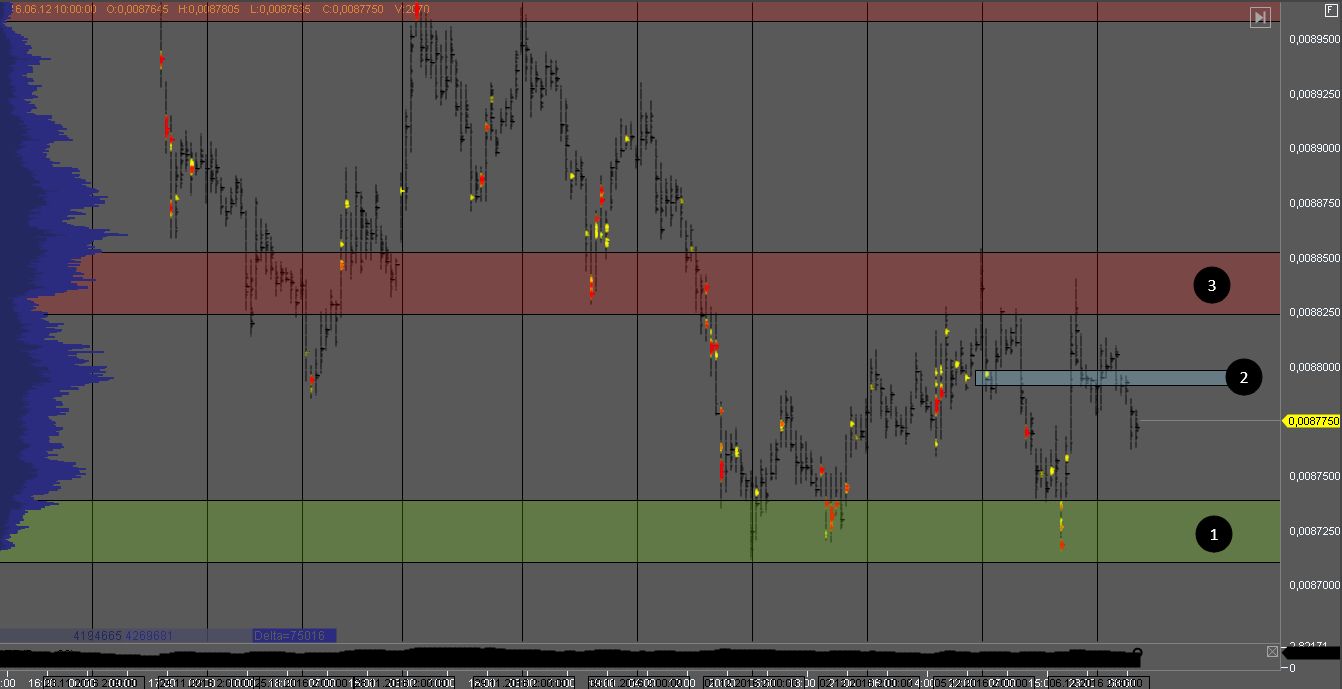Click the 0,0088500 price scale label
The height and width of the screenshot is (689, 1342).
pyautogui.click(x=1312, y=258)
